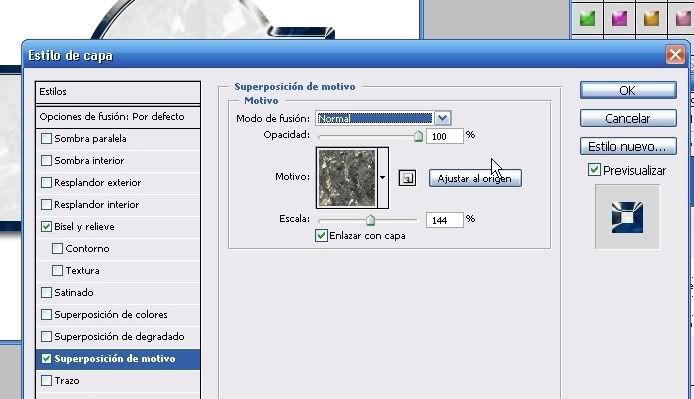Select the green style swatch

587,19
